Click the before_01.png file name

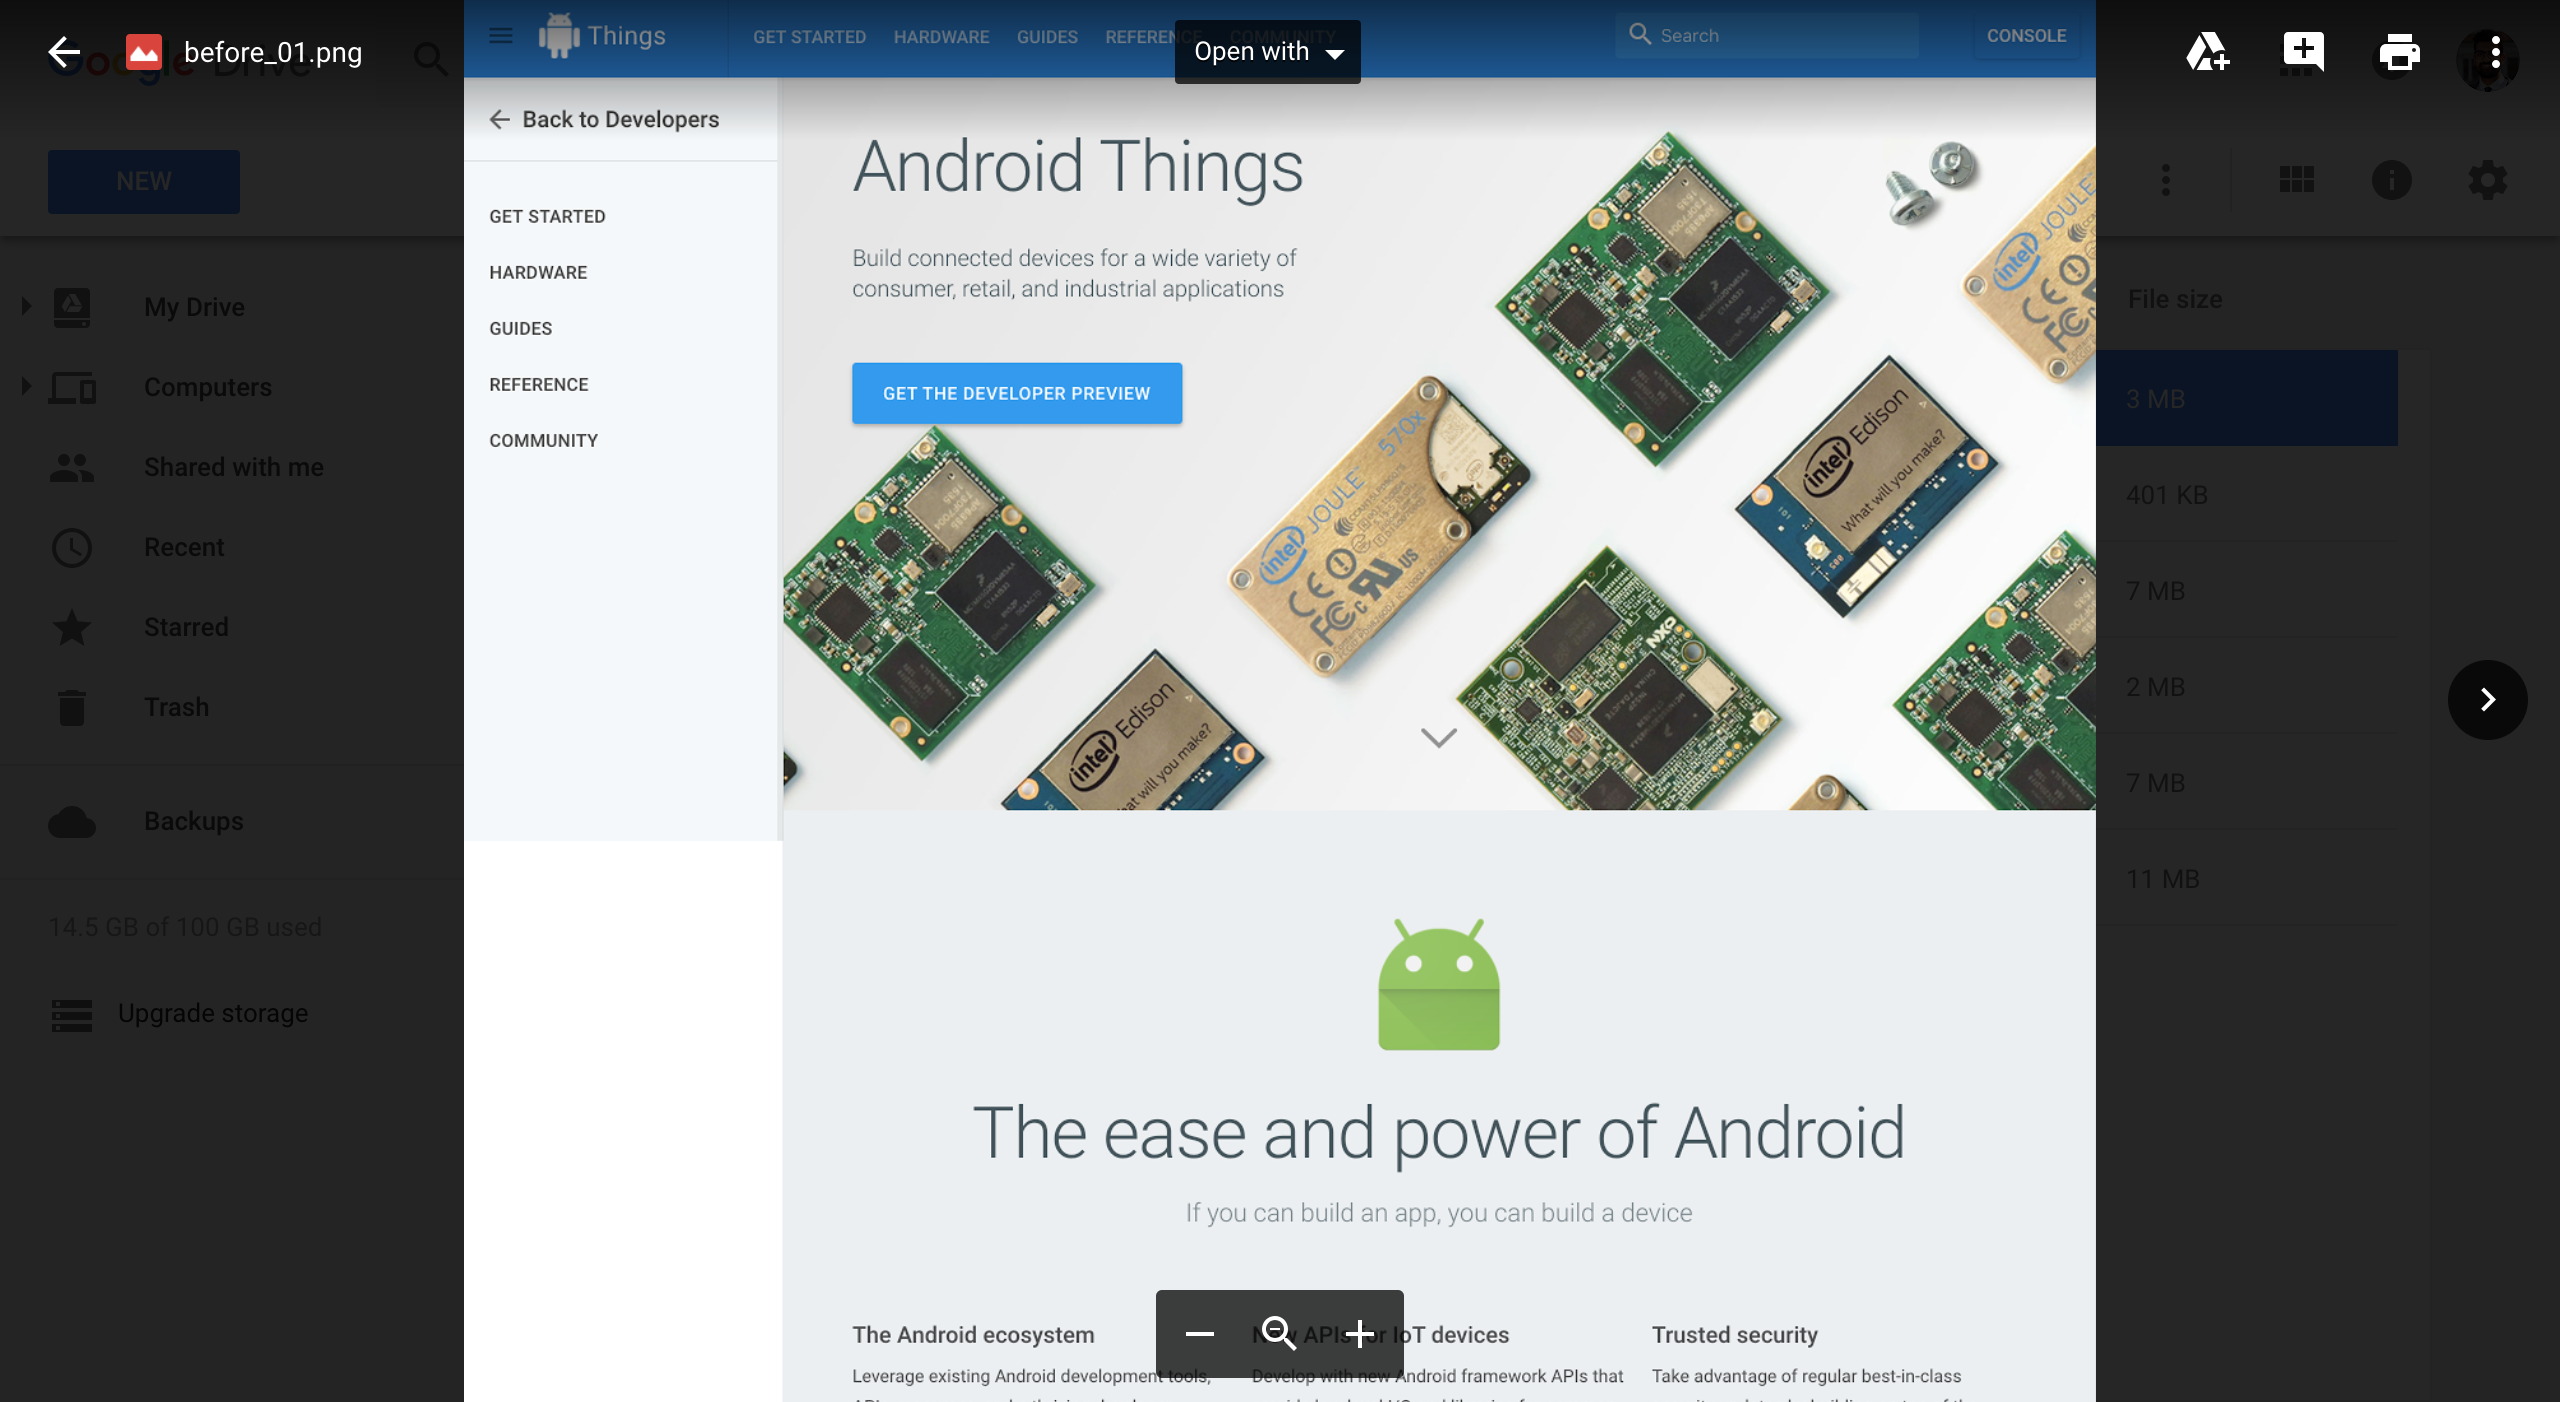click(x=273, y=52)
